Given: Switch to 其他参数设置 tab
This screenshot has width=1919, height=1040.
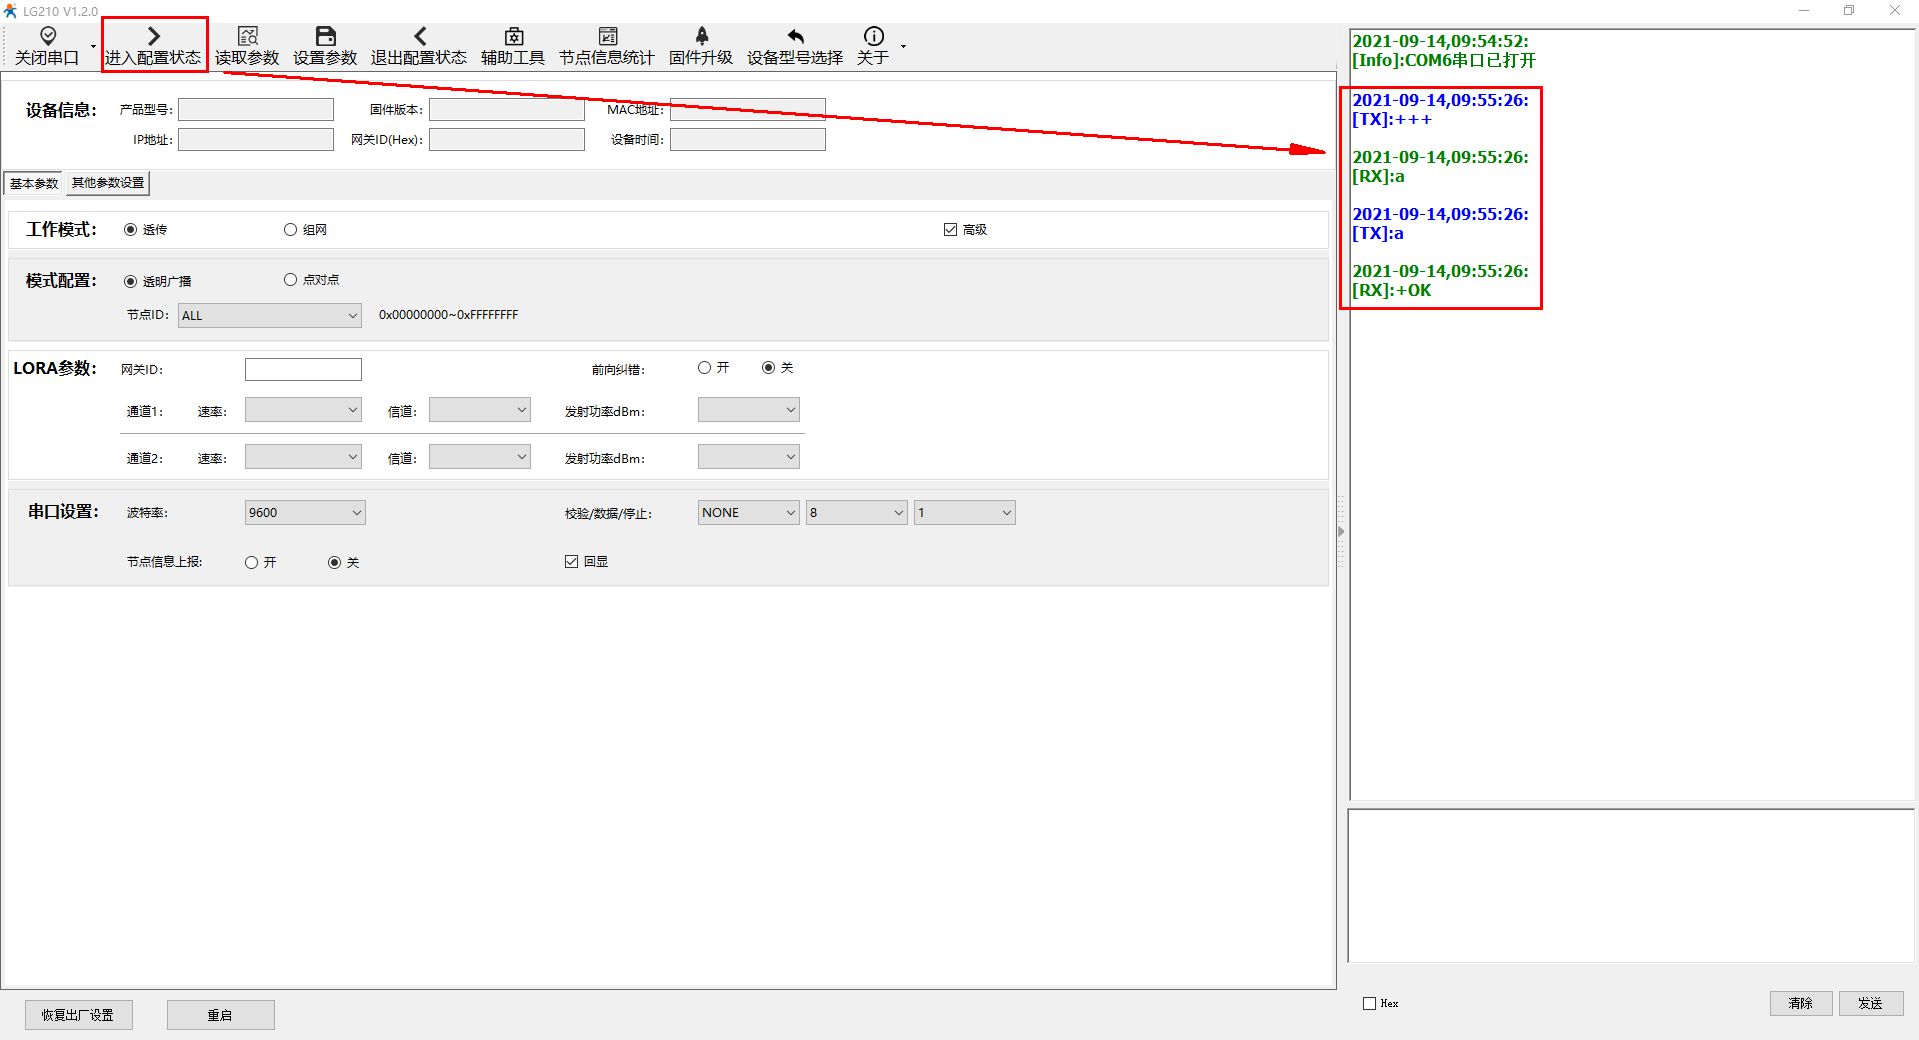Looking at the screenshot, I should (108, 183).
